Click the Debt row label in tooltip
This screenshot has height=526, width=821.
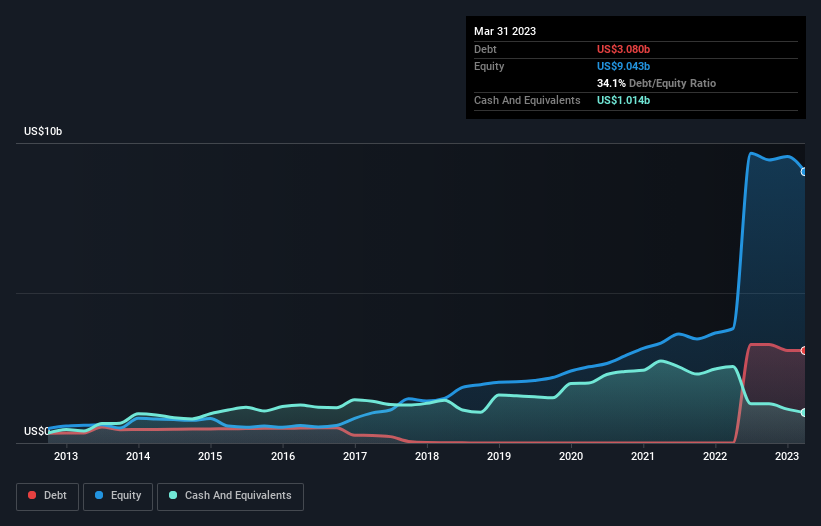pyautogui.click(x=485, y=49)
